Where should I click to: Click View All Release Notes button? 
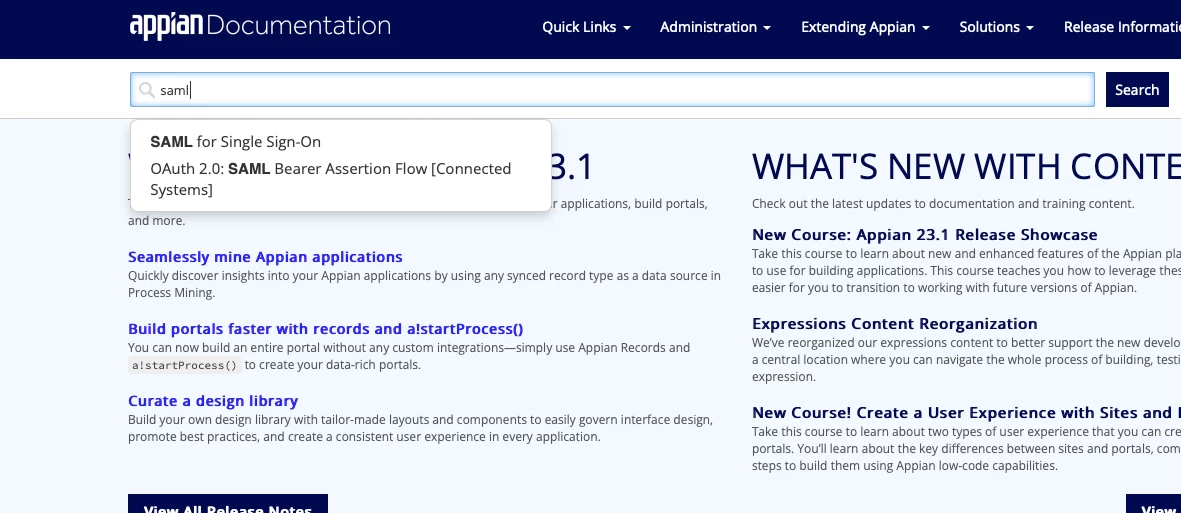tap(228, 504)
